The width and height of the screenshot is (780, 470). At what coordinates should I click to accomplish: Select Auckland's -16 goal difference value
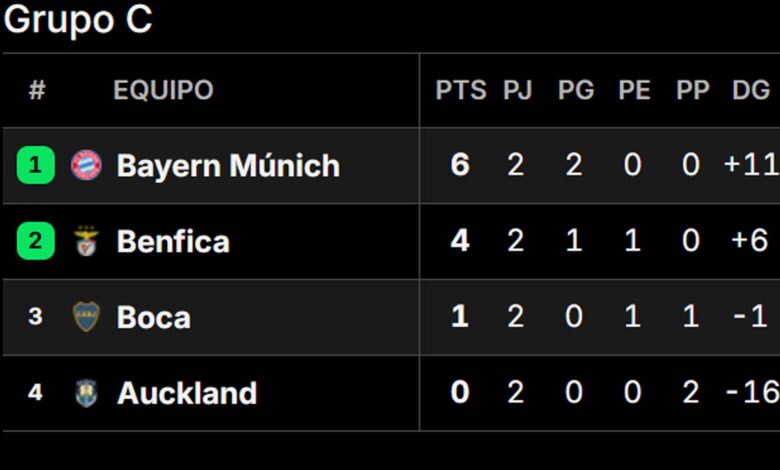[x=753, y=392]
